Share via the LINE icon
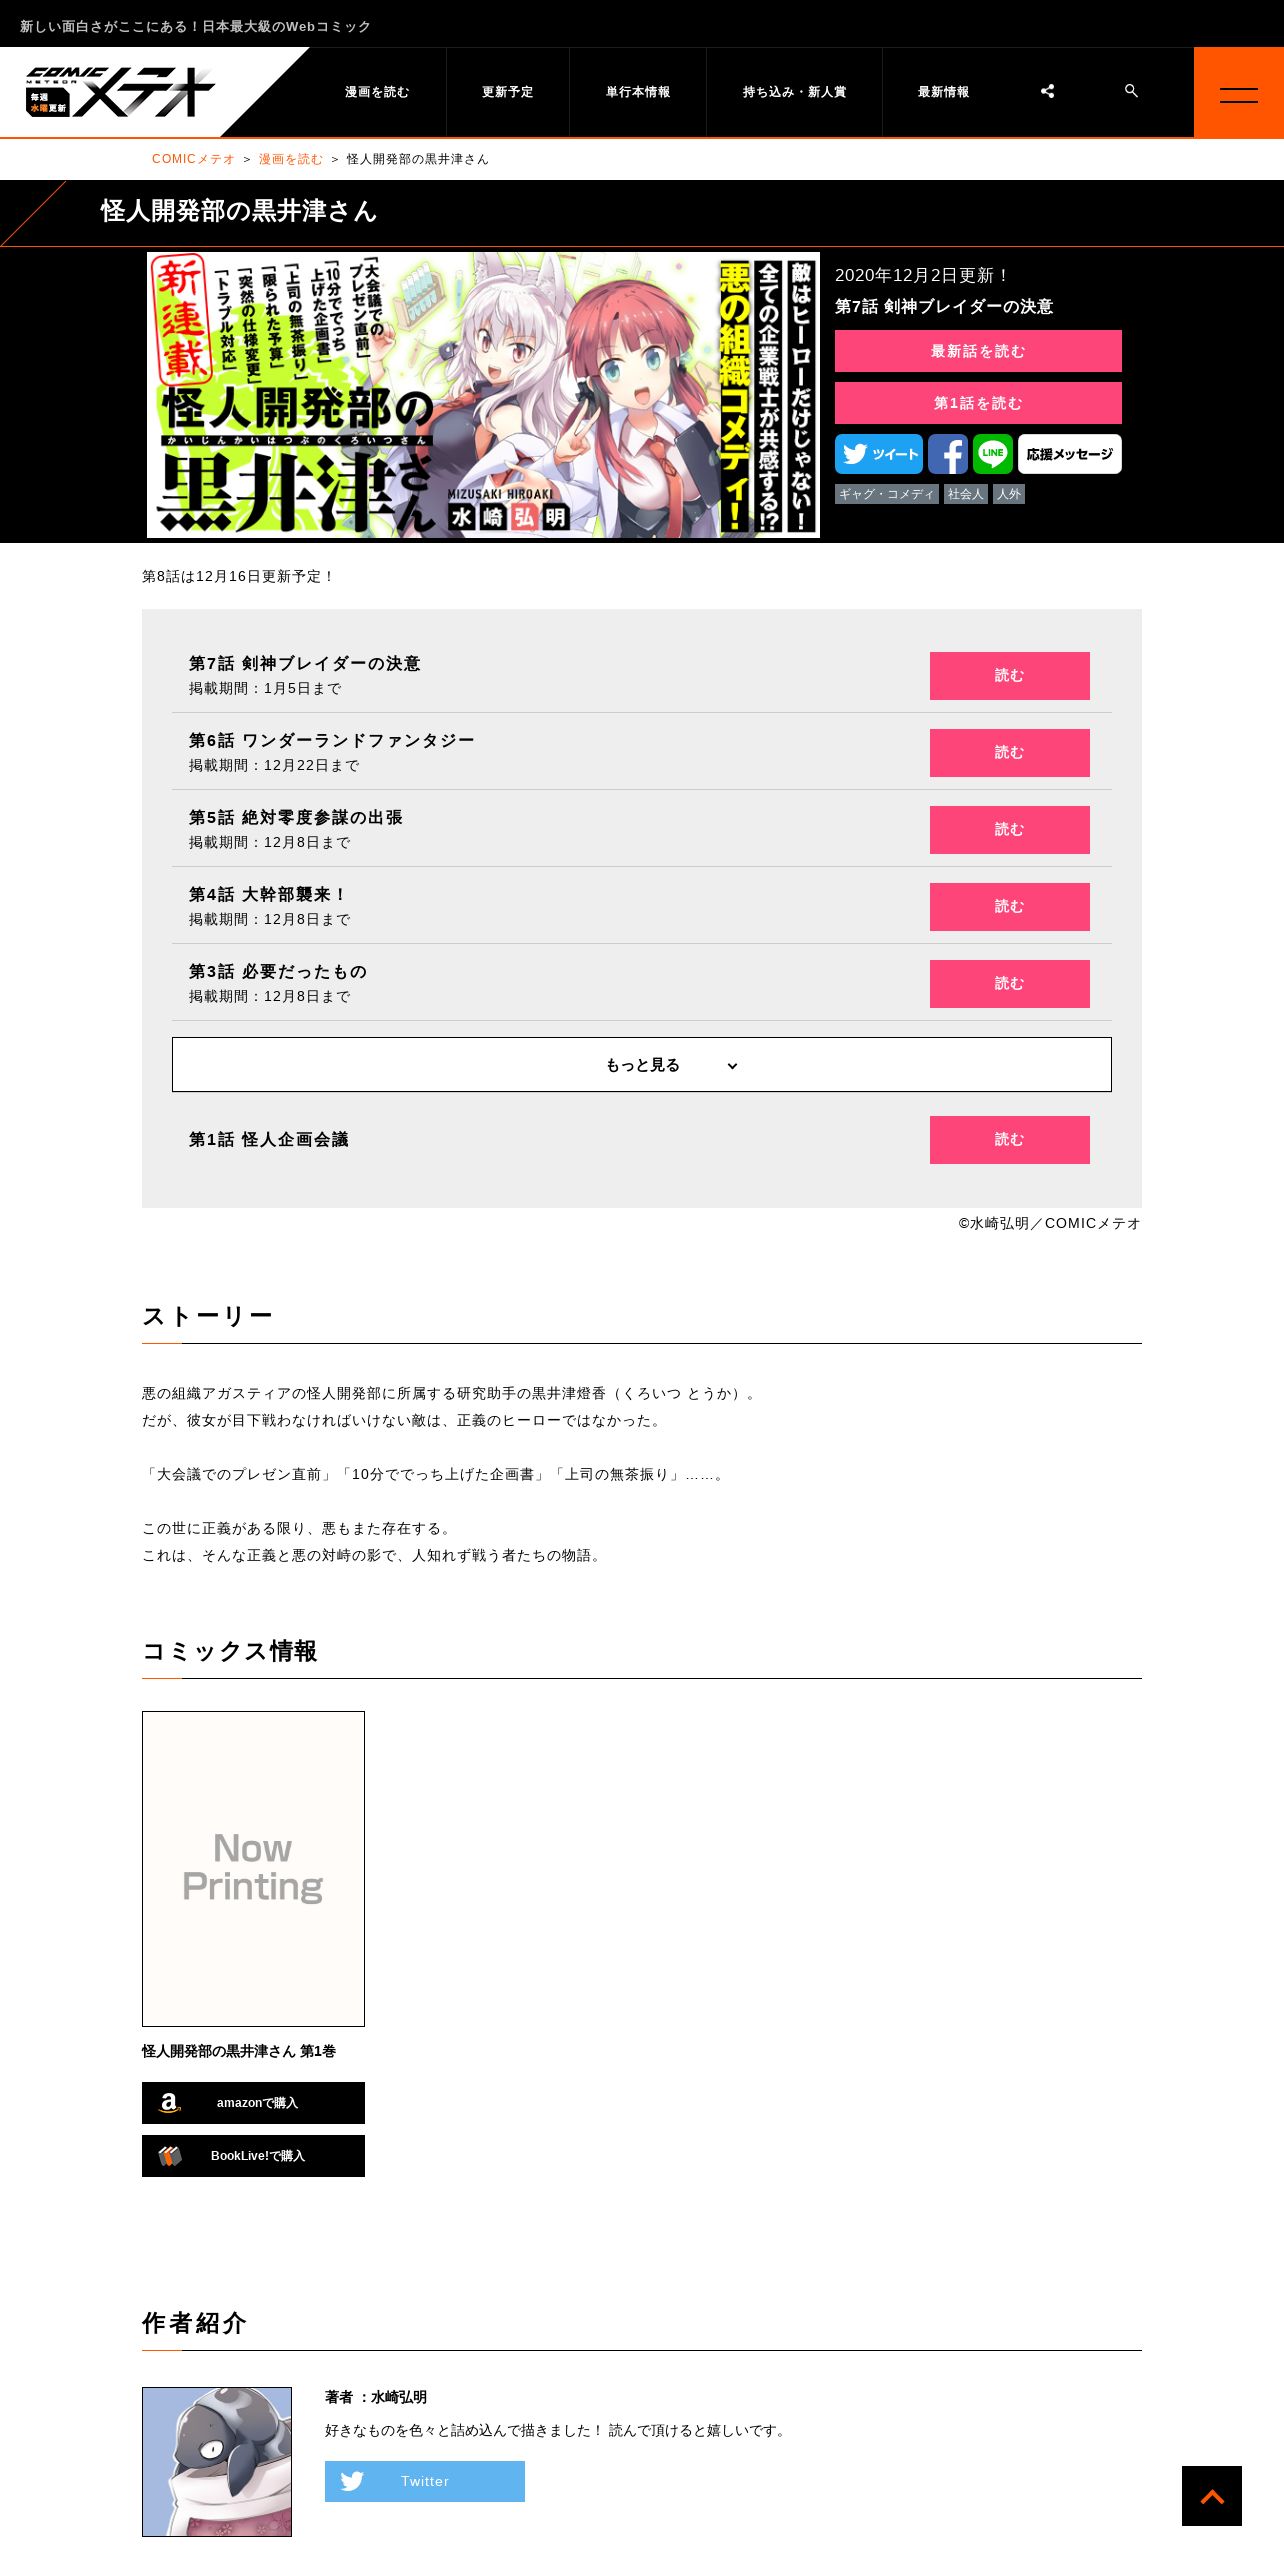 (x=993, y=454)
